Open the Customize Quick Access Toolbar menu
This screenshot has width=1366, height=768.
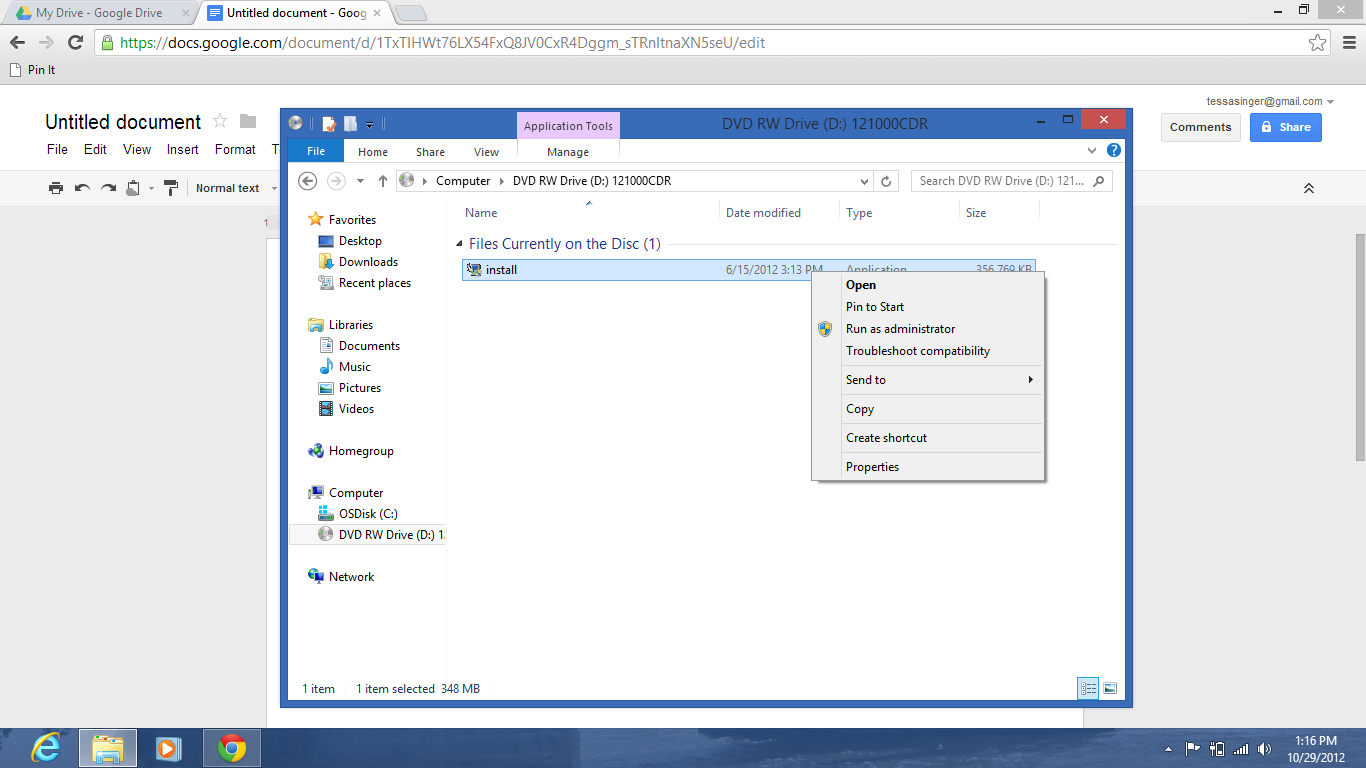tap(370, 123)
